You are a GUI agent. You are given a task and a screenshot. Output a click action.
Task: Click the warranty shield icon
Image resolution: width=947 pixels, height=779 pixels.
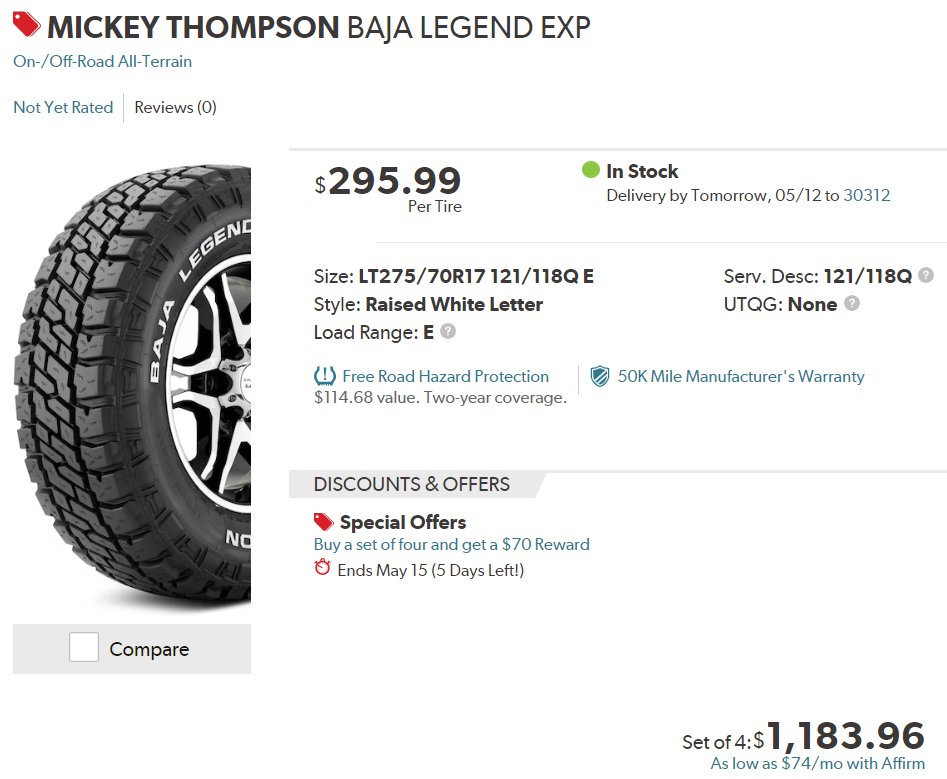point(599,376)
